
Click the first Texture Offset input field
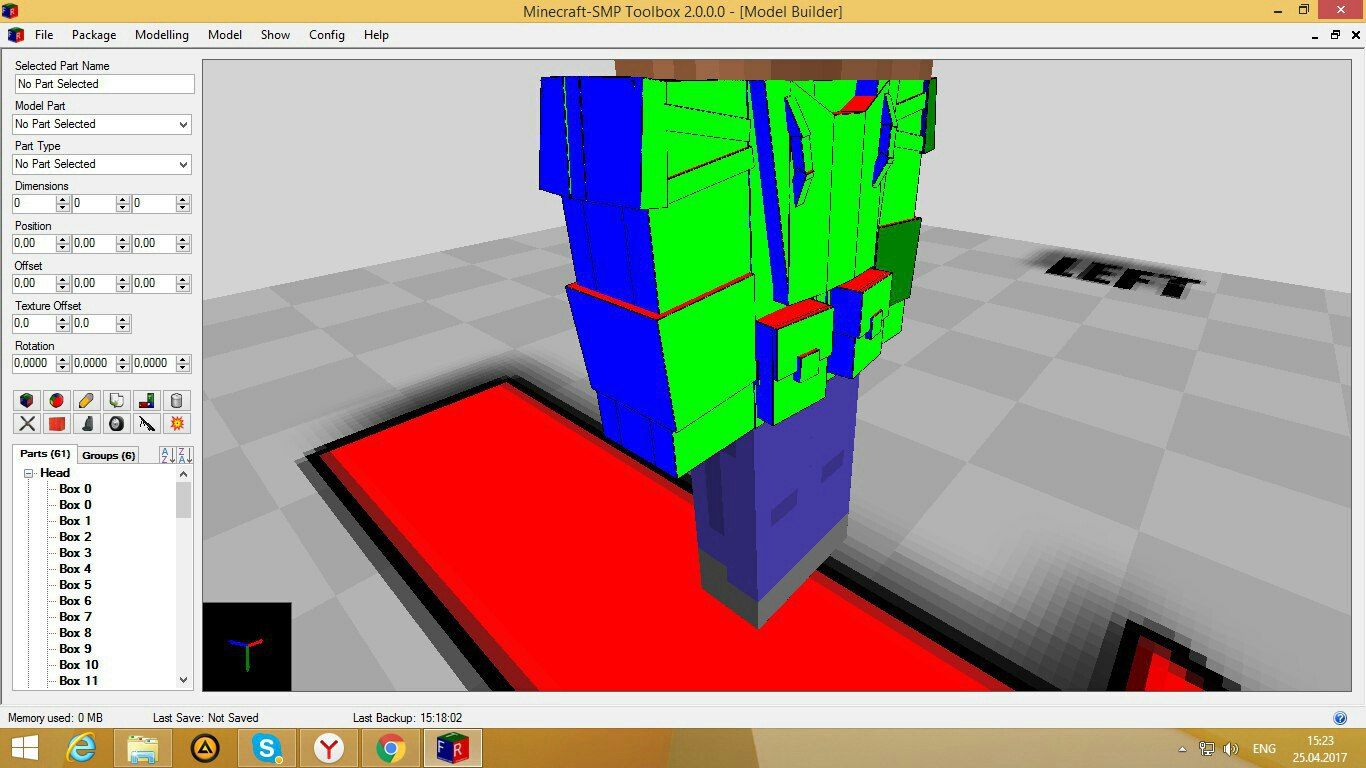pyautogui.click(x=34, y=323)
